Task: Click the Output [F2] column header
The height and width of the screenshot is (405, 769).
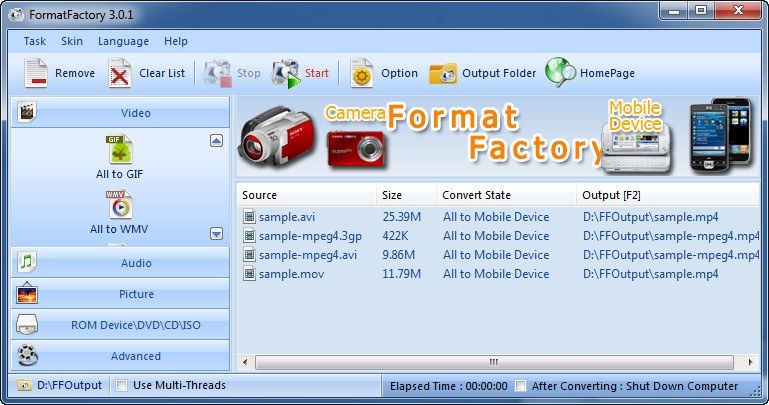Action: point(667,195)
